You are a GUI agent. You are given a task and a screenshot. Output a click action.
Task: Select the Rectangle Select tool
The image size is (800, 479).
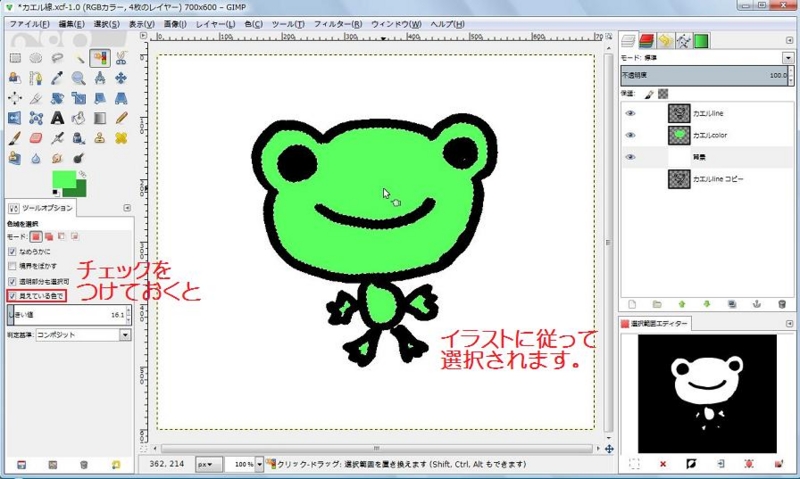tap(15, 58)
